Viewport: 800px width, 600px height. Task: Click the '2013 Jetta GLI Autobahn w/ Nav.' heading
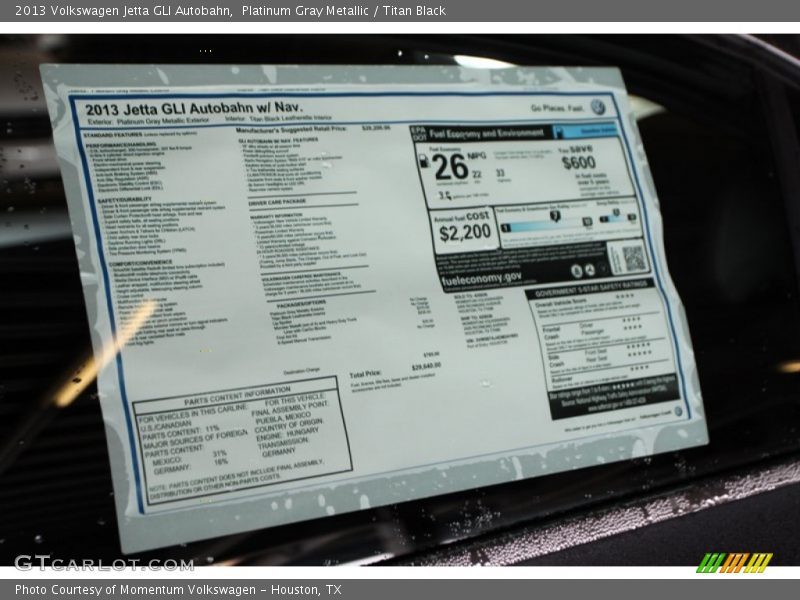(194, 109)
